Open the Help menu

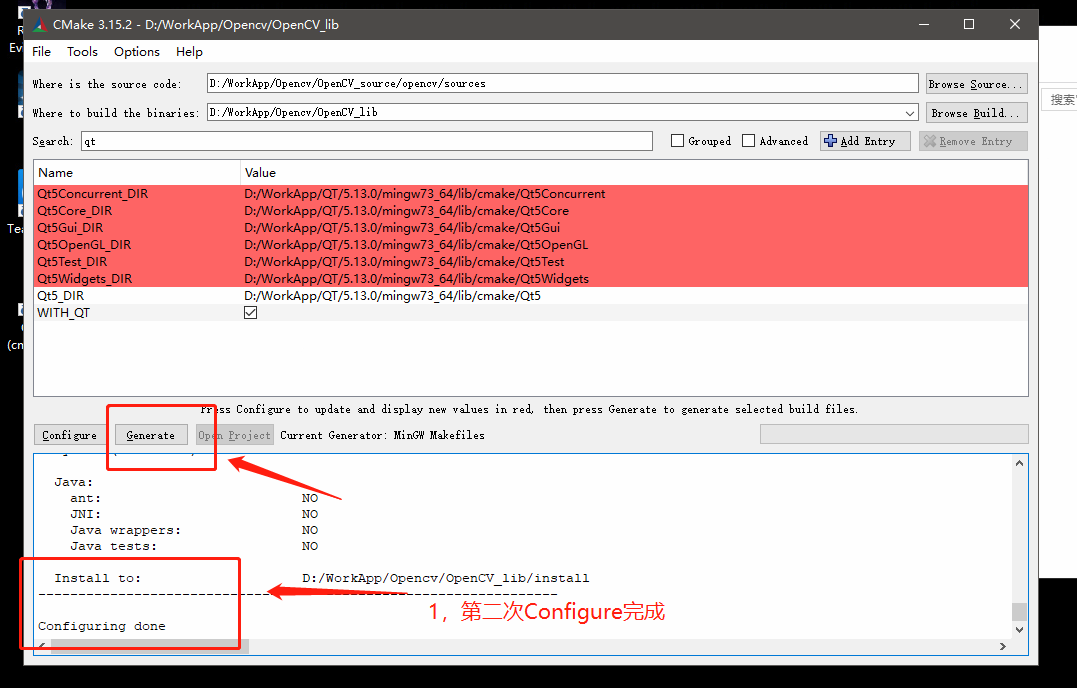tap(189, 51)
